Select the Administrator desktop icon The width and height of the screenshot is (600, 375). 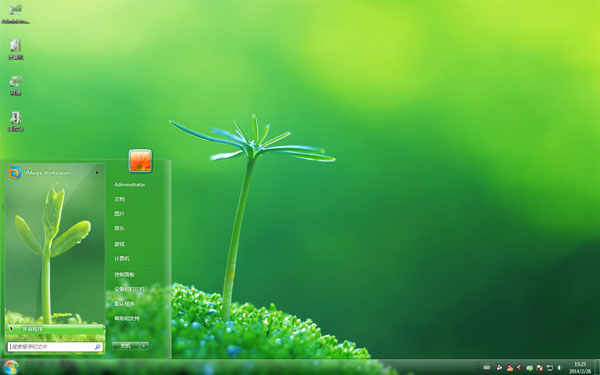tap(15, 14)
